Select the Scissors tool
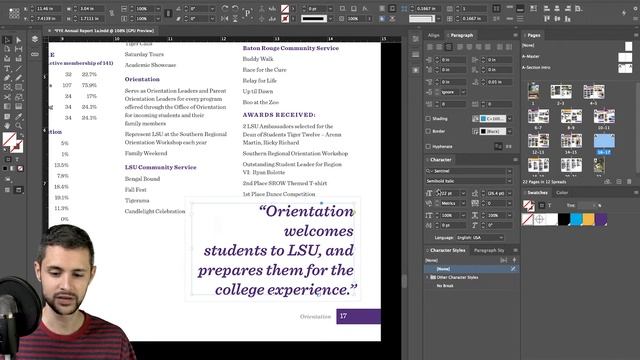This screenshot has width=640, height=360. pos(7,97)
